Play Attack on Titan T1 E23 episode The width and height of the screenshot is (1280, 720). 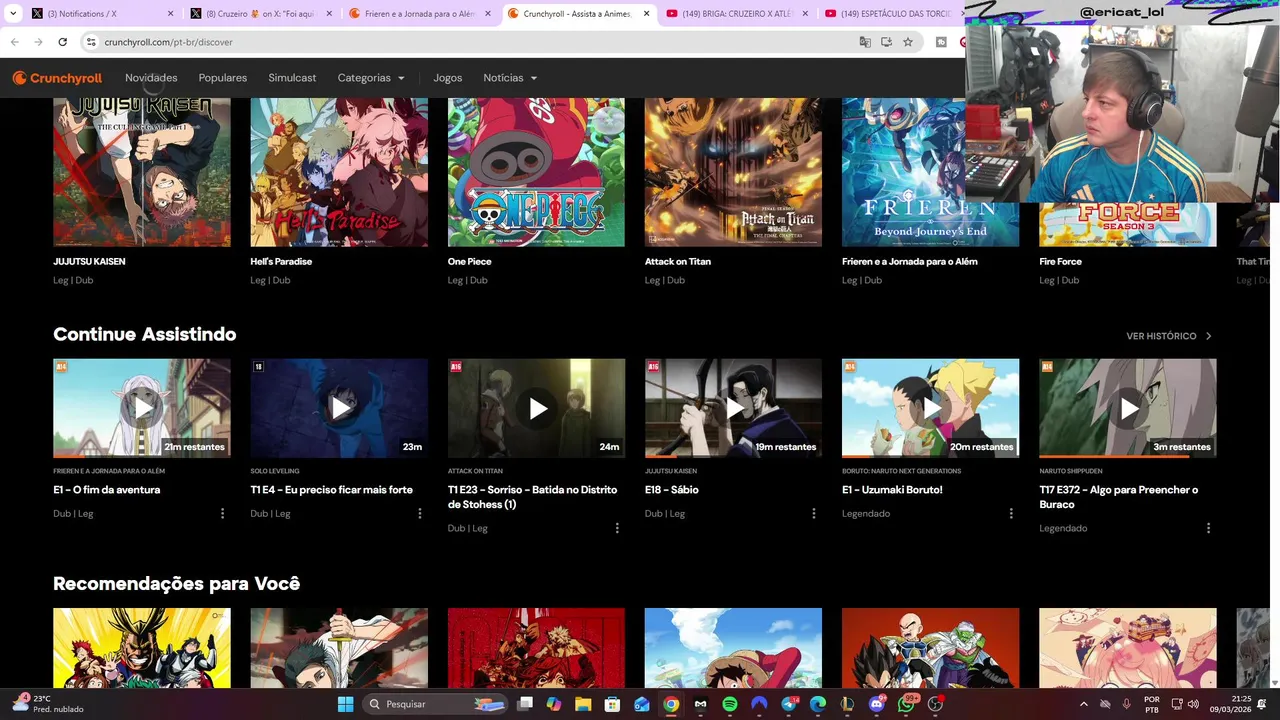point(536,408)
